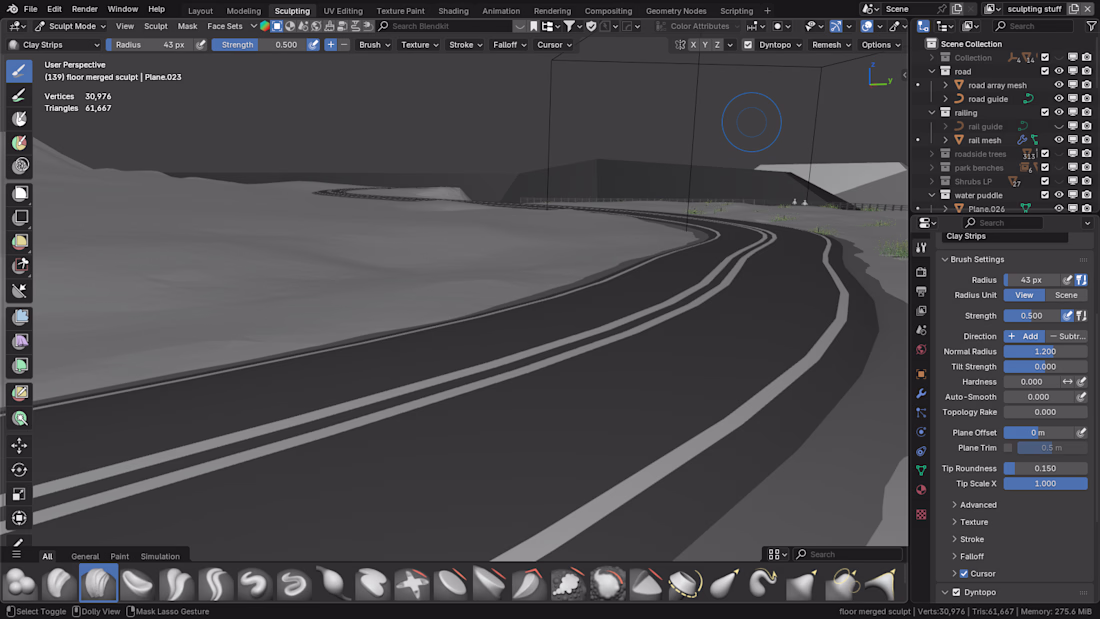Viewport: 1100px width, 619px height.
Task: Open the Render menu
Action: [84, 9]
